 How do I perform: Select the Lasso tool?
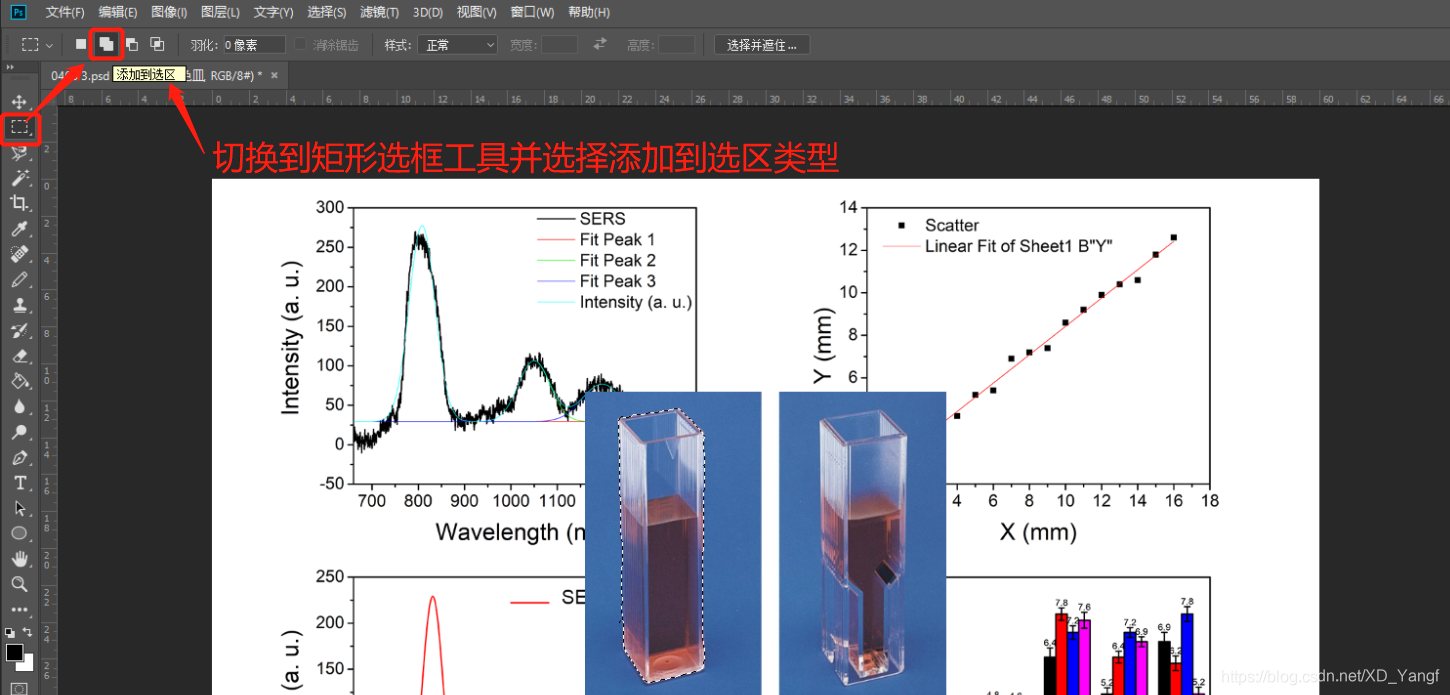[19, 152]
